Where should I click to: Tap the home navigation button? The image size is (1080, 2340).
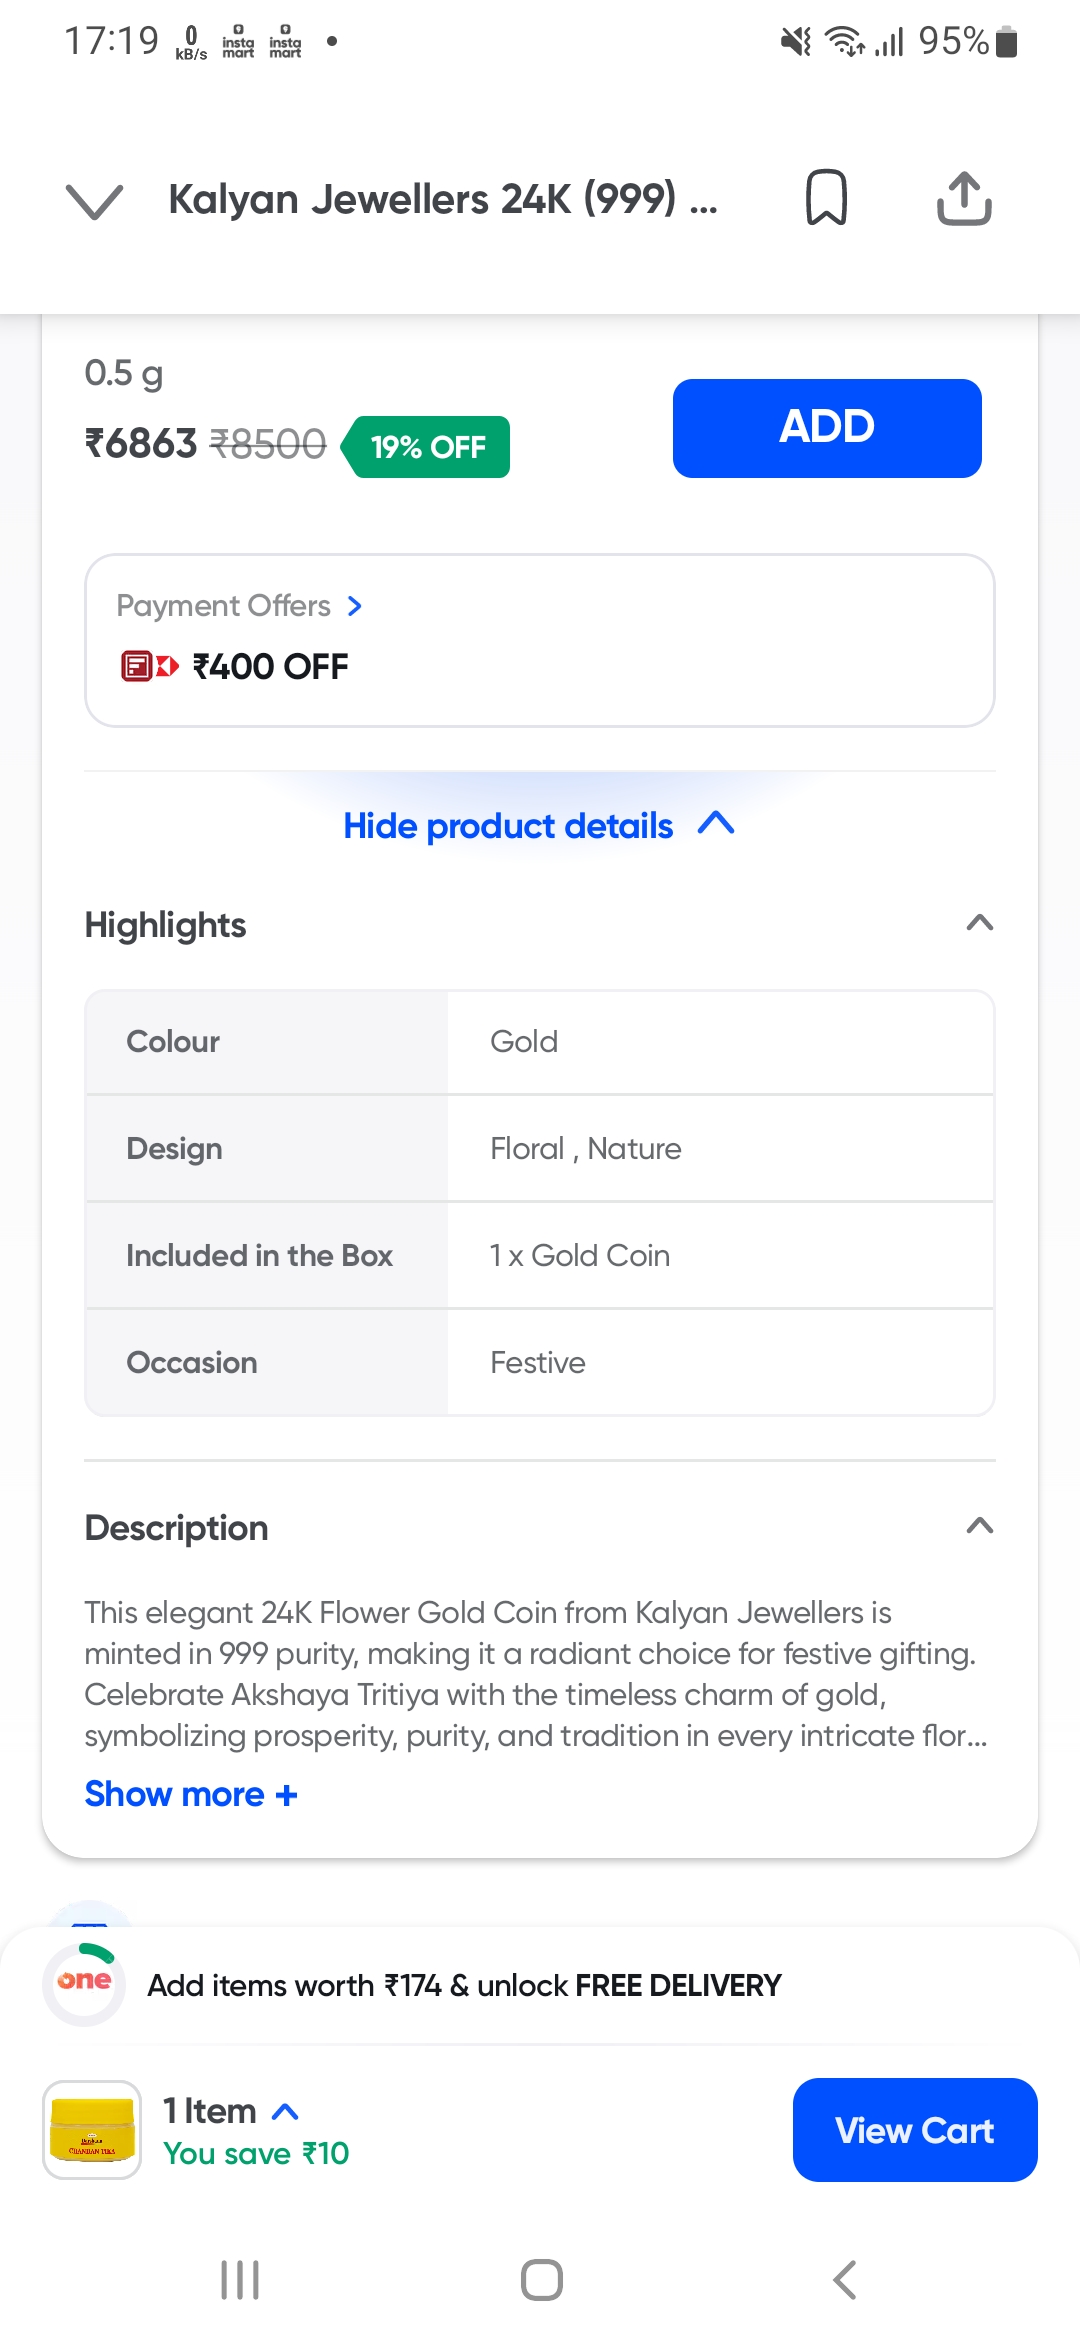pos(540,2281)
